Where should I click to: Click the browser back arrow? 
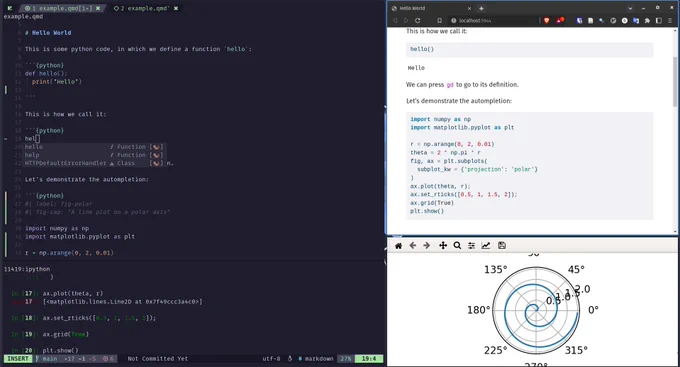tap(395, 20)
